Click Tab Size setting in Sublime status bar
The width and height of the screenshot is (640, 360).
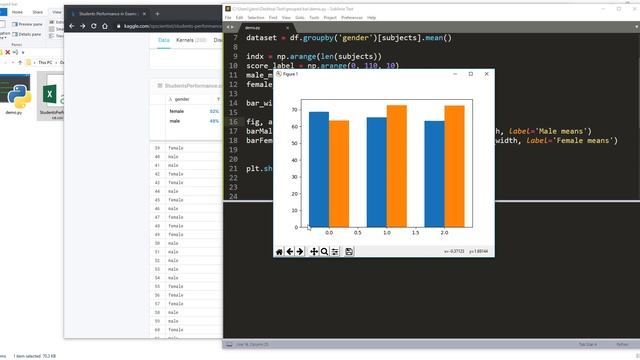pyautogui.click(x=588, y=344)
